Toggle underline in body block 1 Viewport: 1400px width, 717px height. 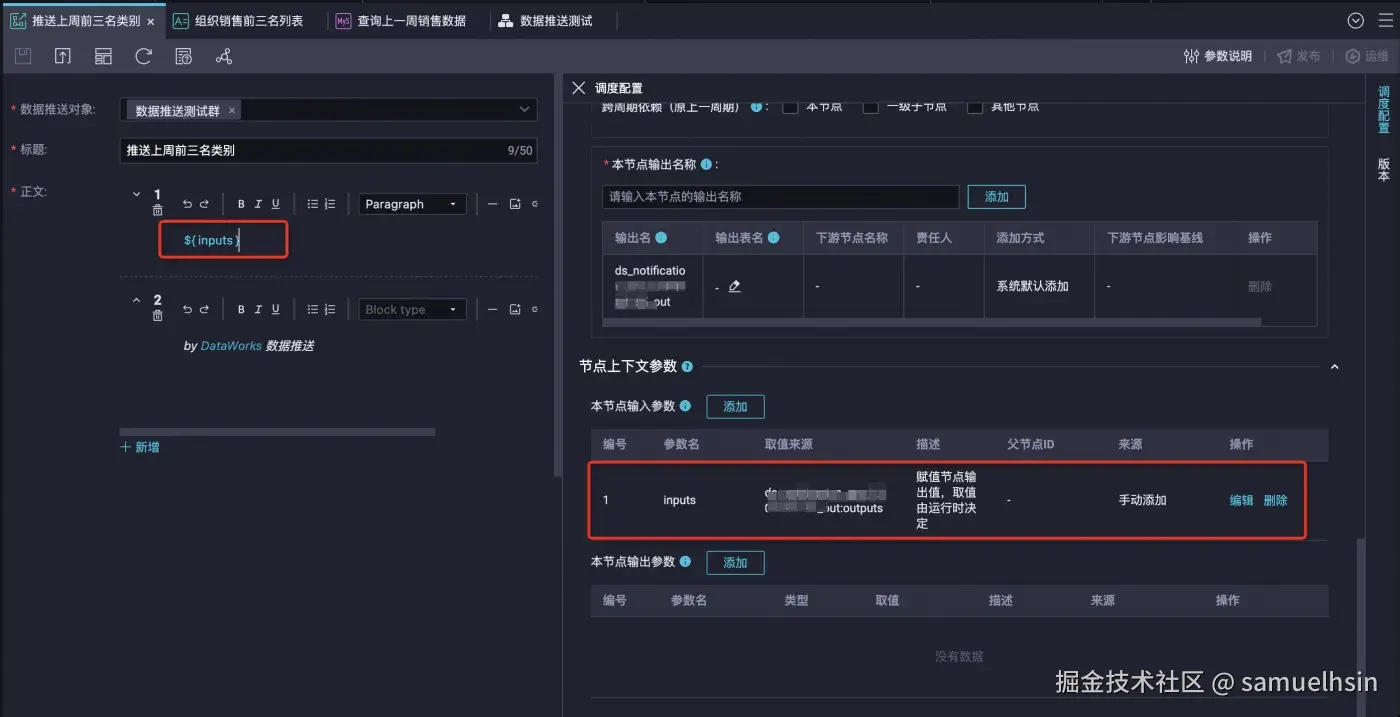[276, 204]
